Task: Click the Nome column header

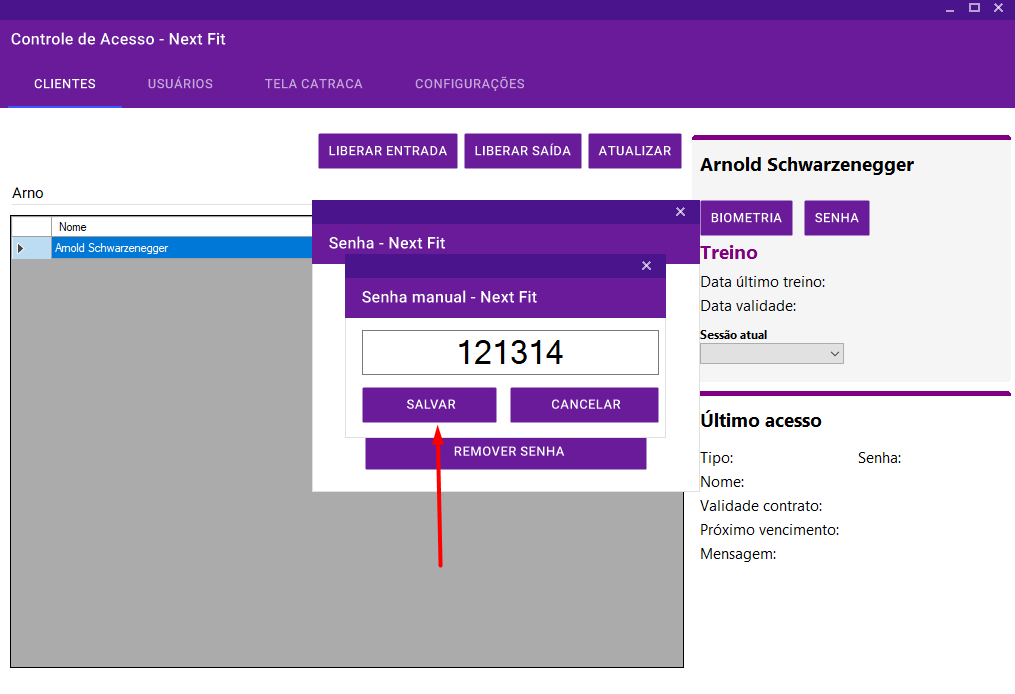Action: [182, 227]
